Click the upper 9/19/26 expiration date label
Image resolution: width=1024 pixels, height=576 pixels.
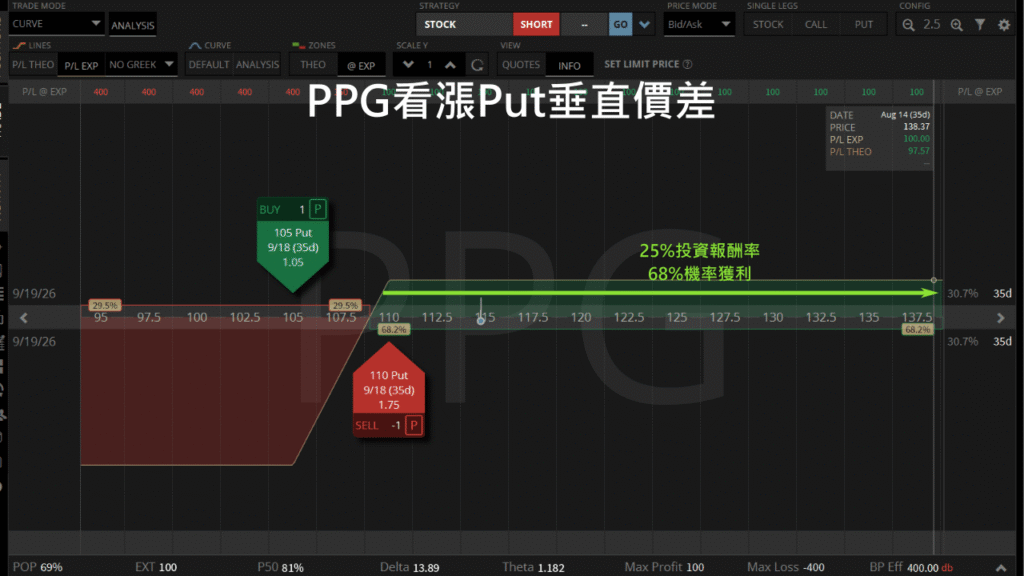click(x=34, y=293)
